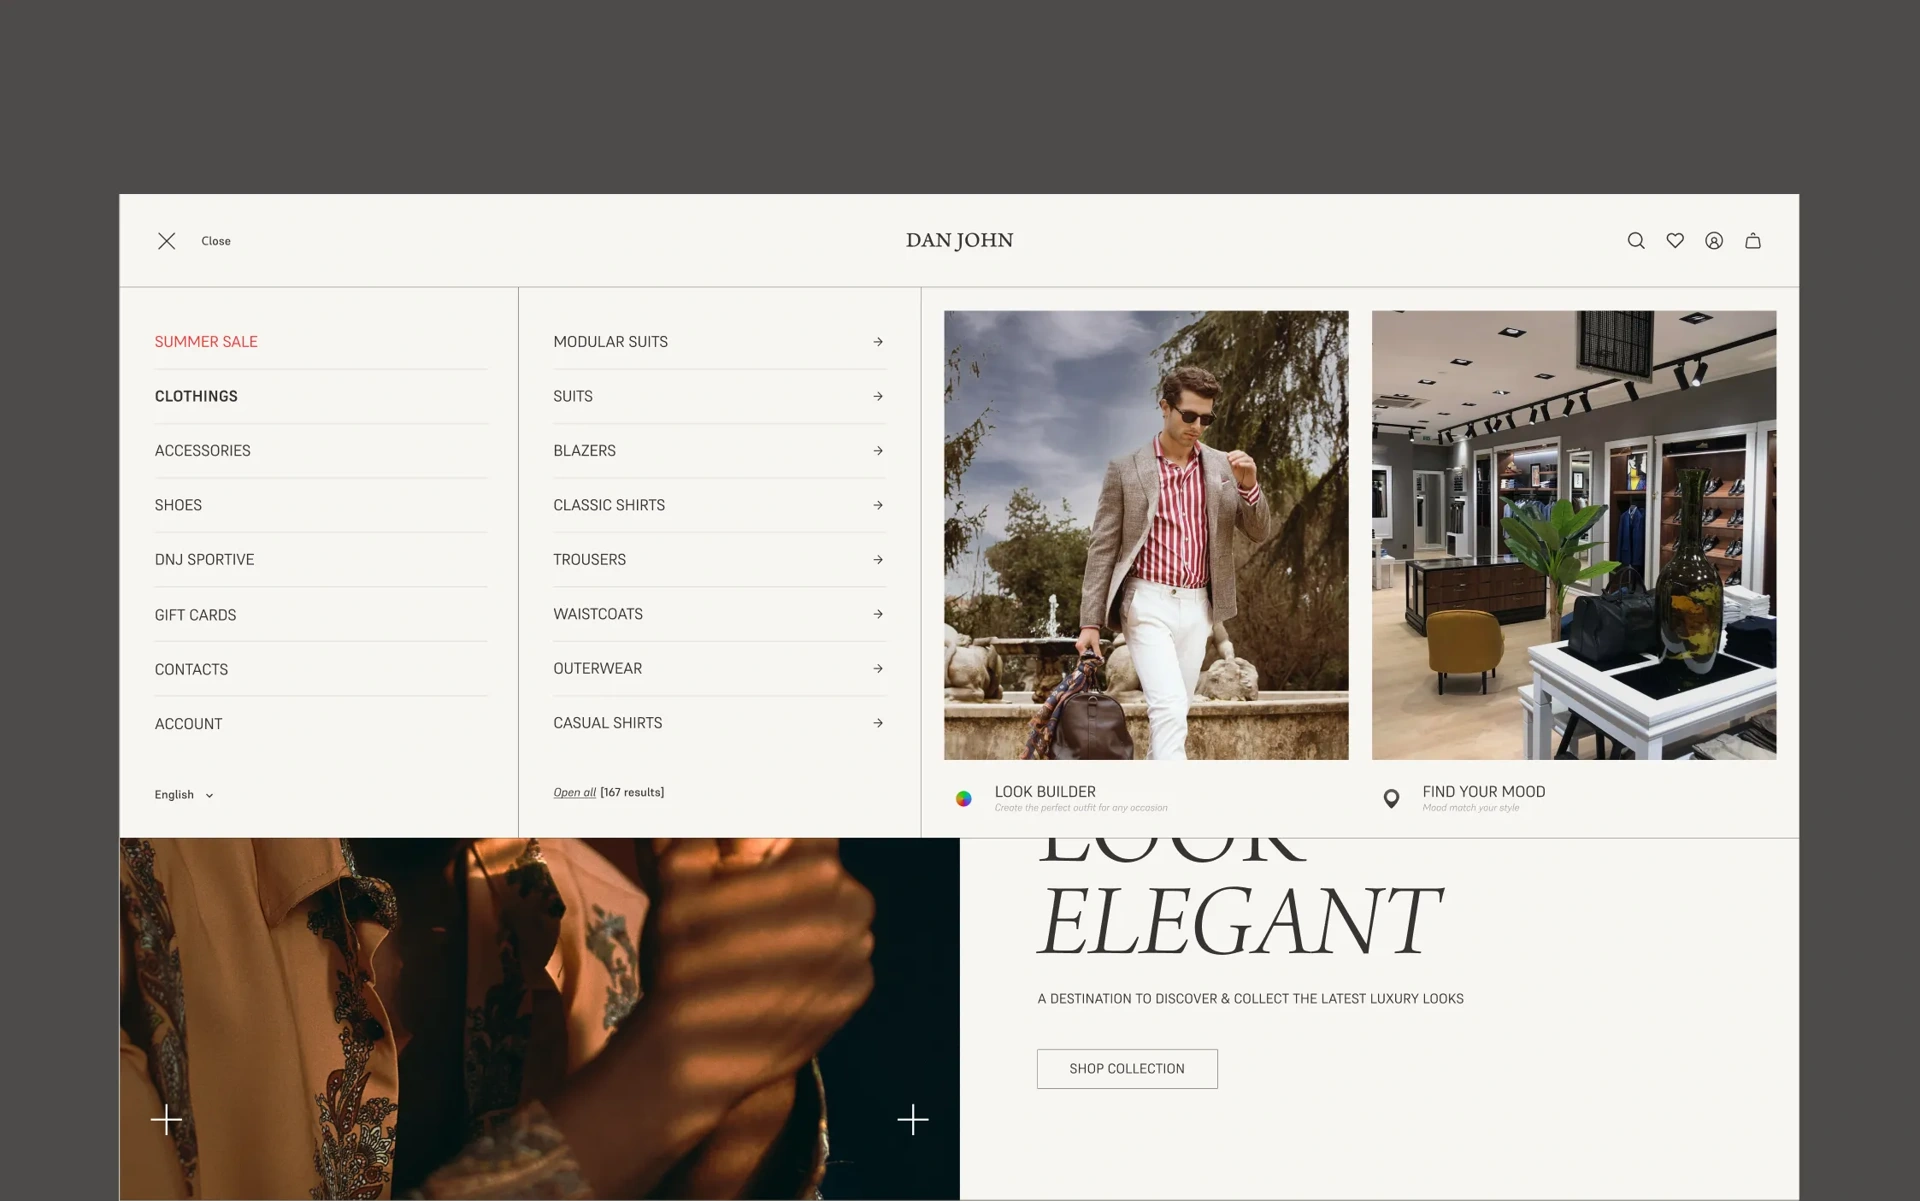Open wishlist via heart icon
Screen dimensions: 1920x1201
click(1675, 241)
